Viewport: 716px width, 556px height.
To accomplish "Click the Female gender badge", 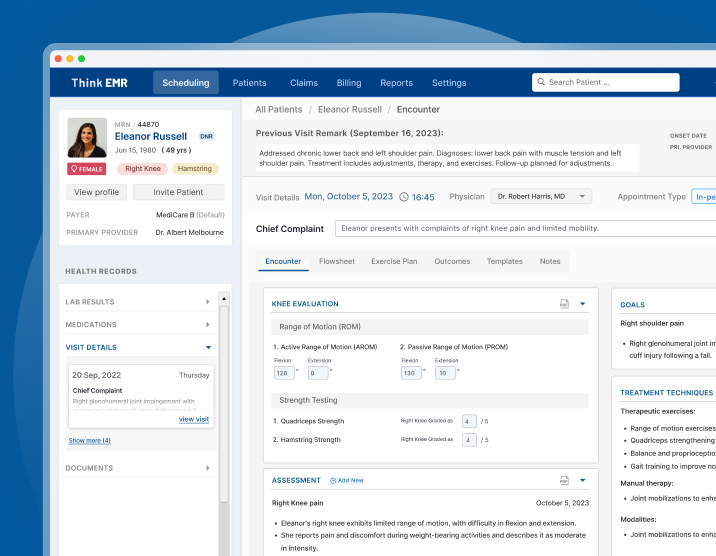I will [85, 169].
